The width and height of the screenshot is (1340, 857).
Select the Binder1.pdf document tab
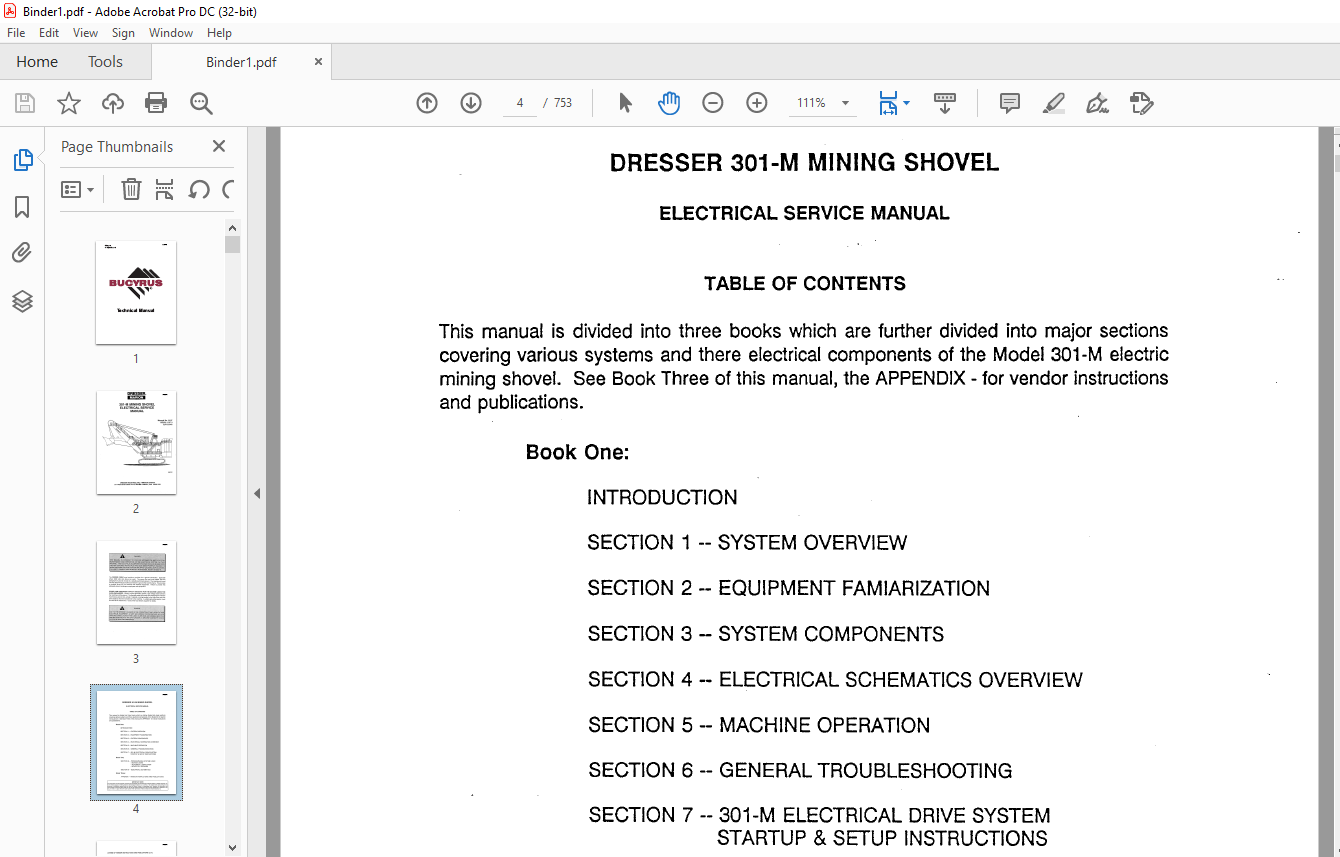241,62
